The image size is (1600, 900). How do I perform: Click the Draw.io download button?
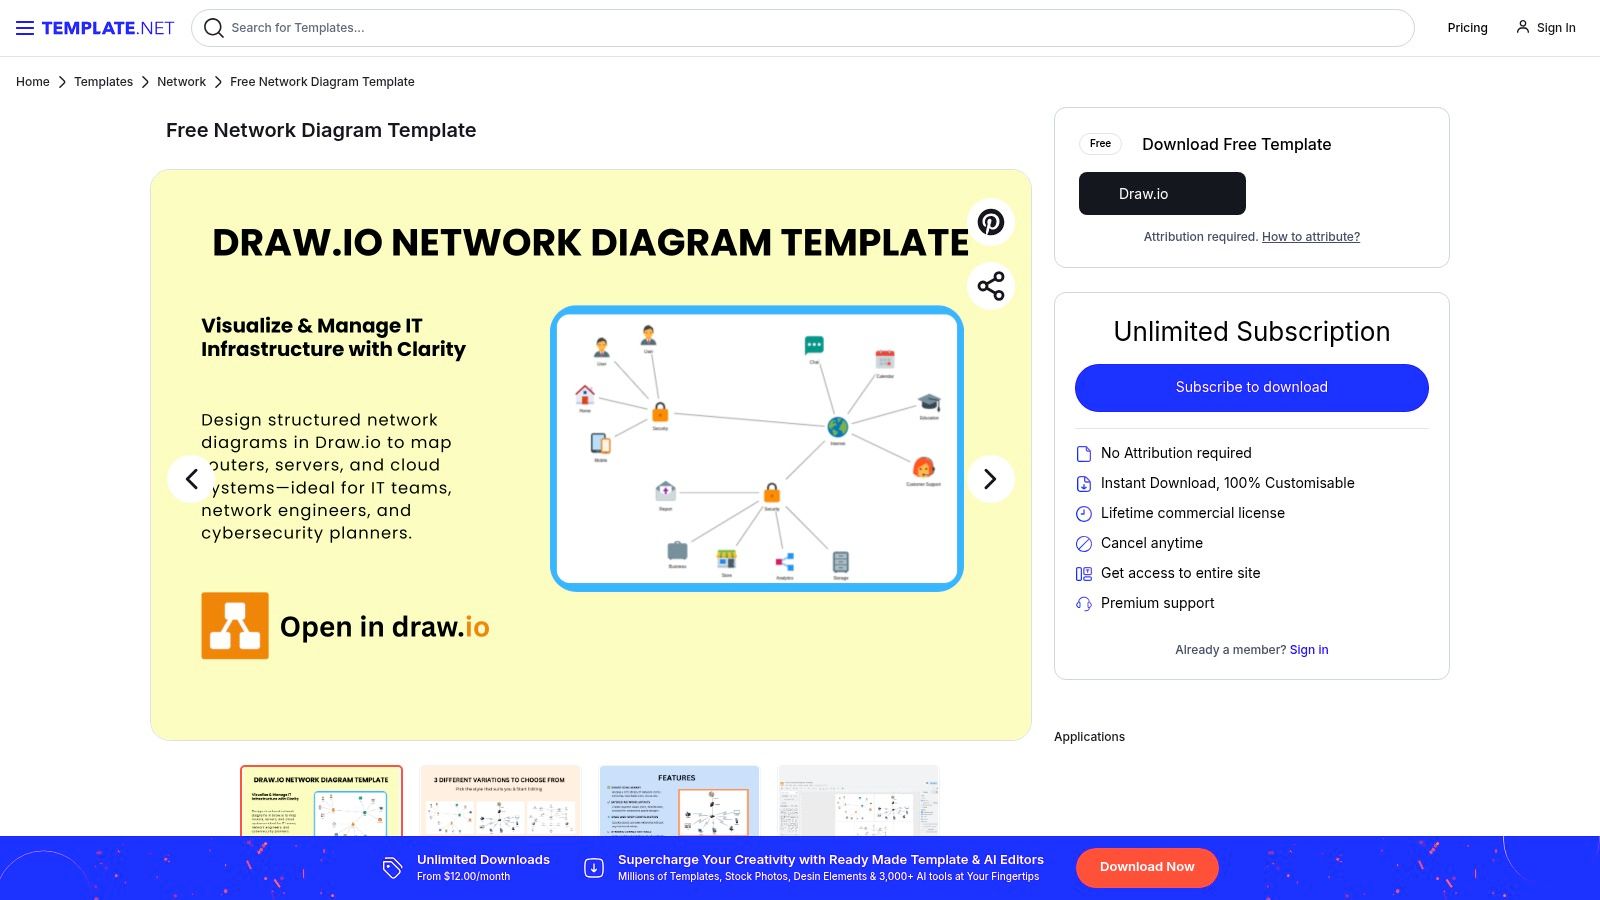[x=1162, y=193]
